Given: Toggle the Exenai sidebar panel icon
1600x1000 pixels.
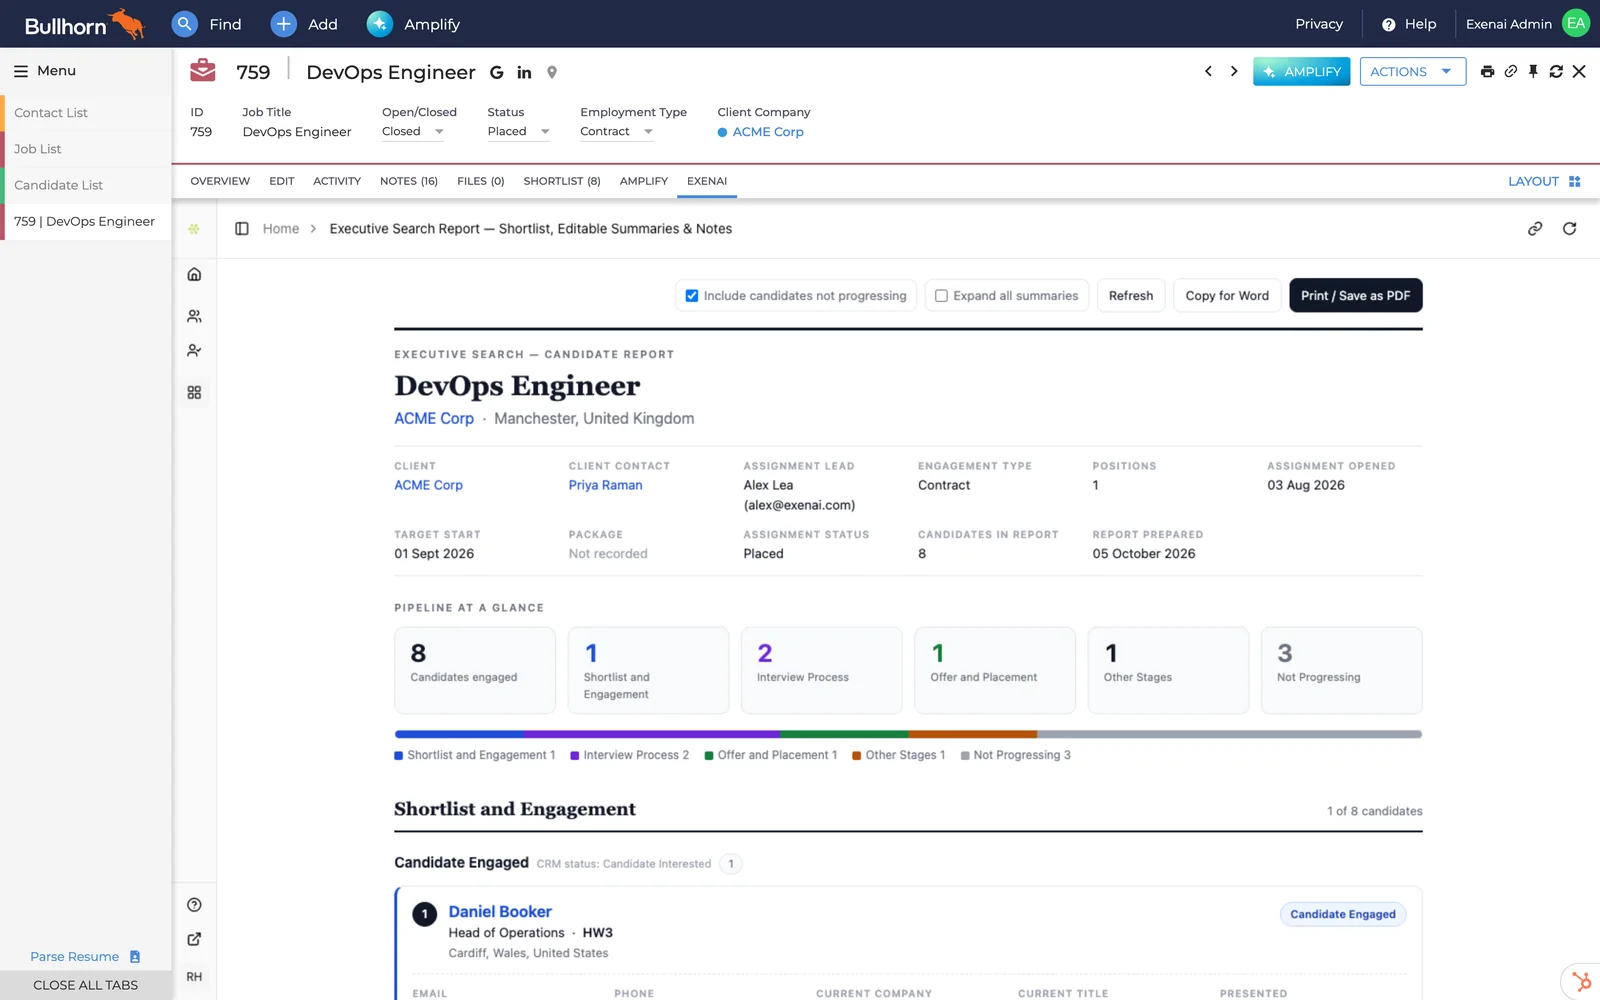Looking at the screenshot, I should tap(241, 229).
